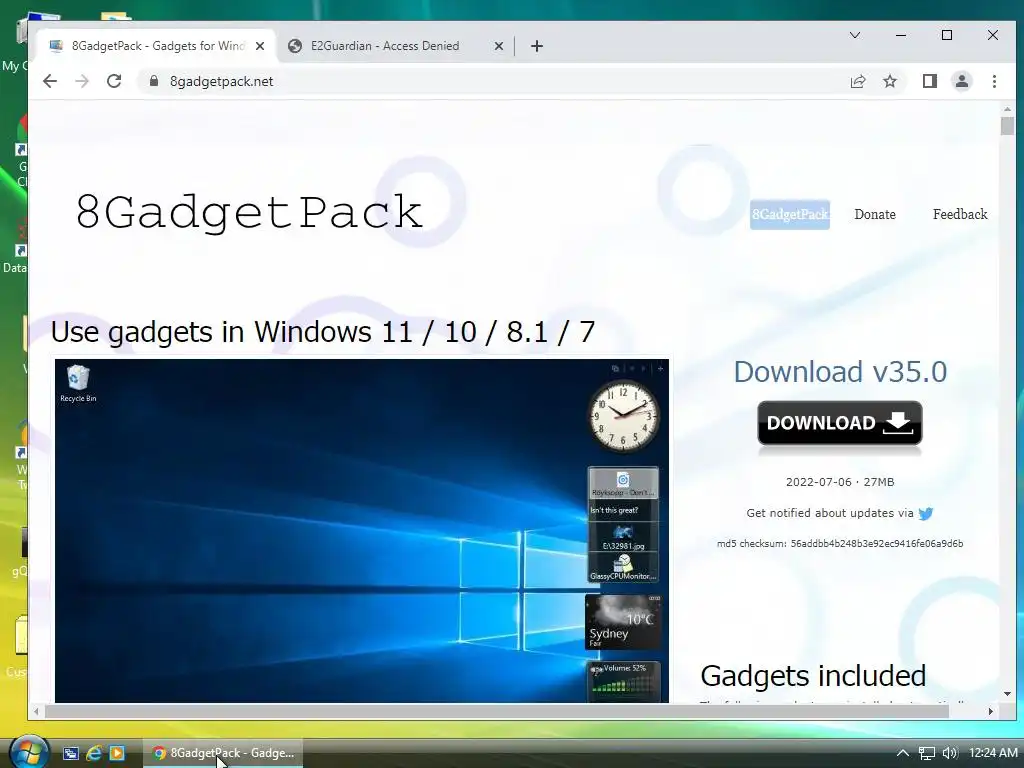
Task: Click the horizontal scrollbar thumb
Action: [x=496, y=711]
